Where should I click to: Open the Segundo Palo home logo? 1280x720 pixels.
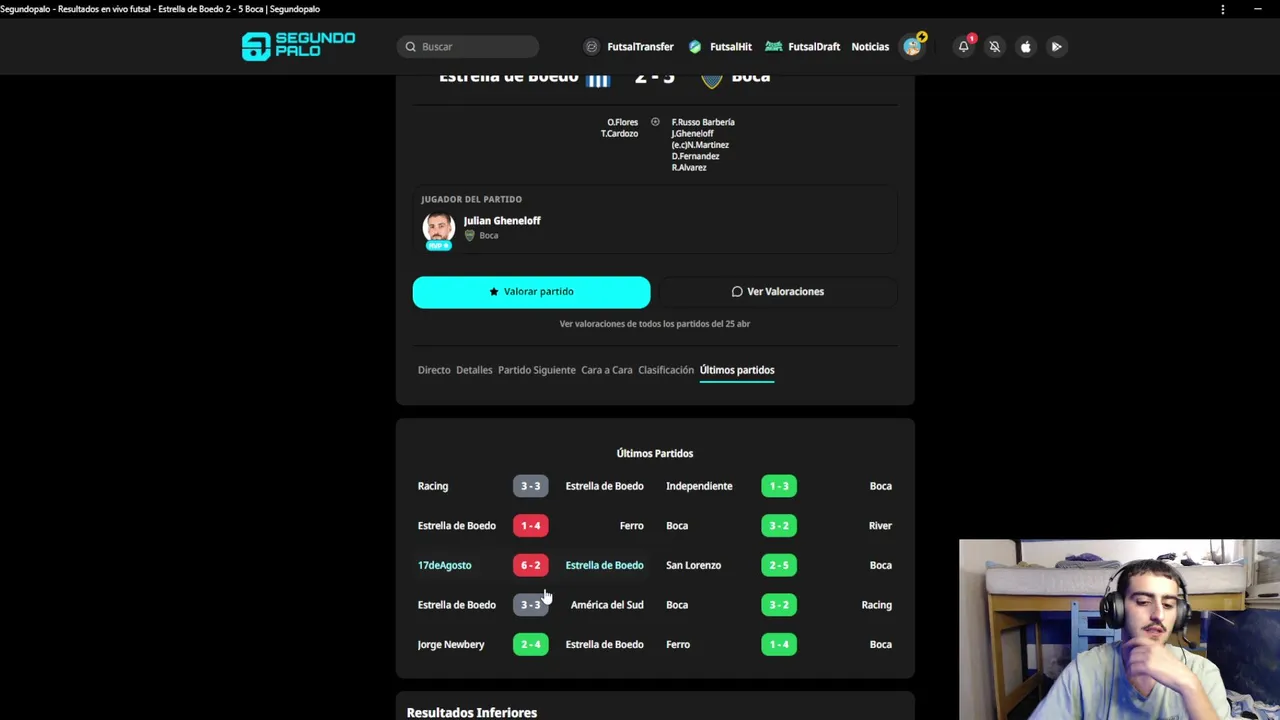(298, 46)
